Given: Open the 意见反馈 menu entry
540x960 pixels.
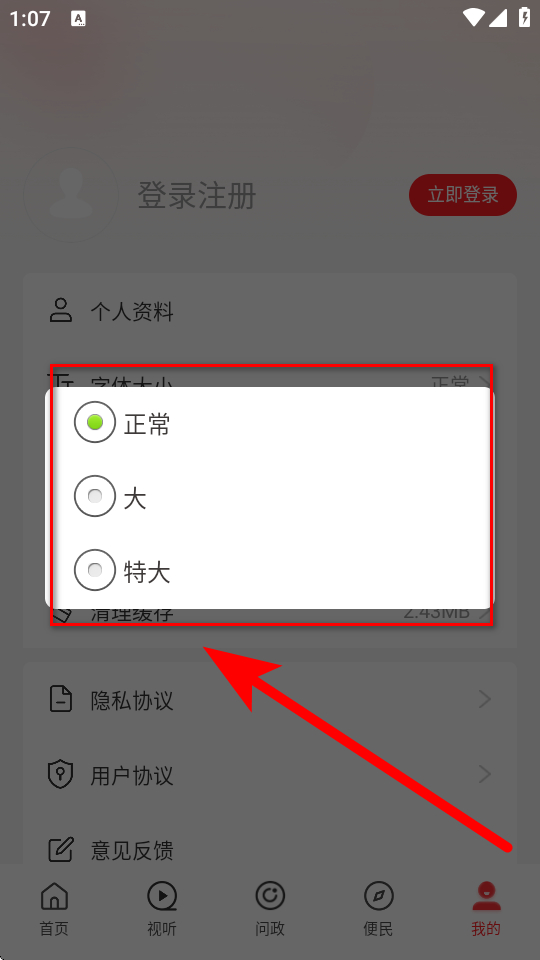Looking at the screenshot, I should click(270, 850).
